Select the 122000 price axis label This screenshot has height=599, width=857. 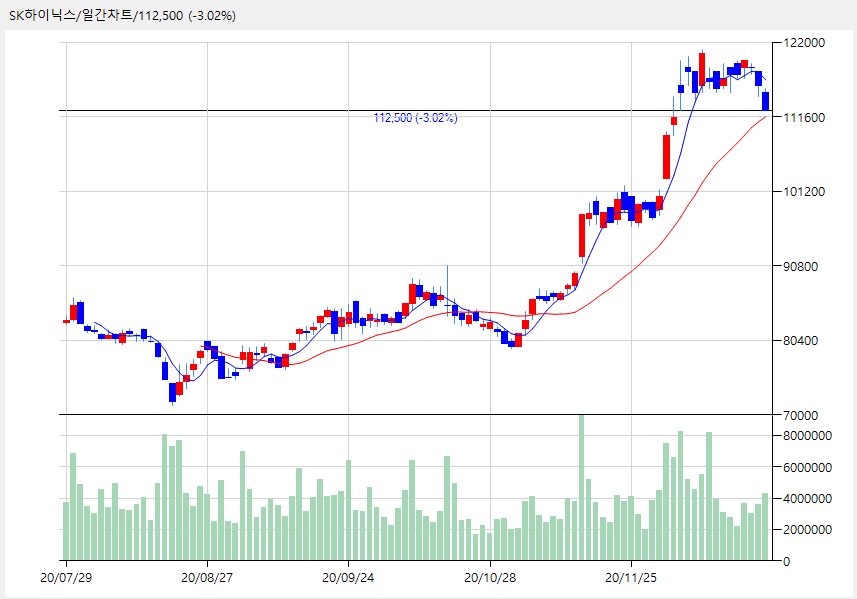coord(804,43)
